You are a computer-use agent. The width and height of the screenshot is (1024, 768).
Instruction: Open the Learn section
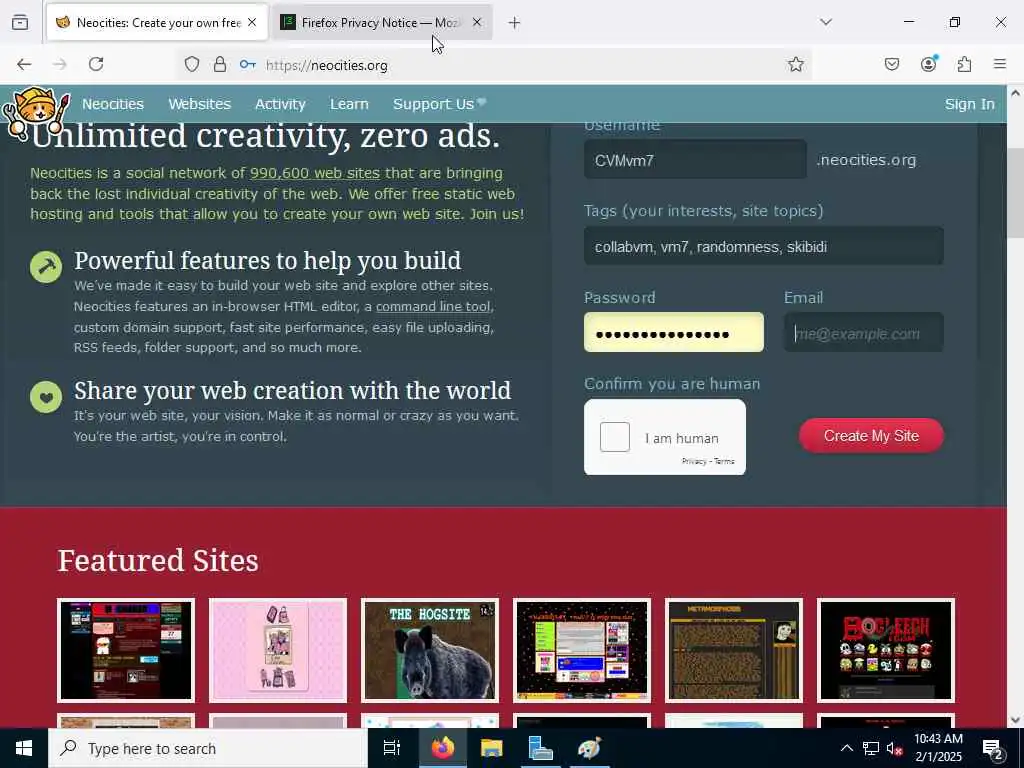[349, 104]
